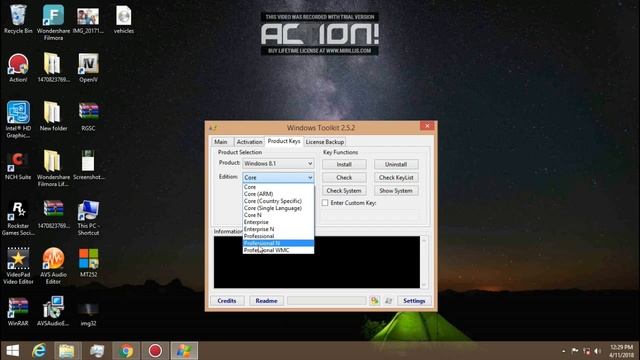Open Google Chrome from taskbar
640x360 pixels.
pos(126,351)
